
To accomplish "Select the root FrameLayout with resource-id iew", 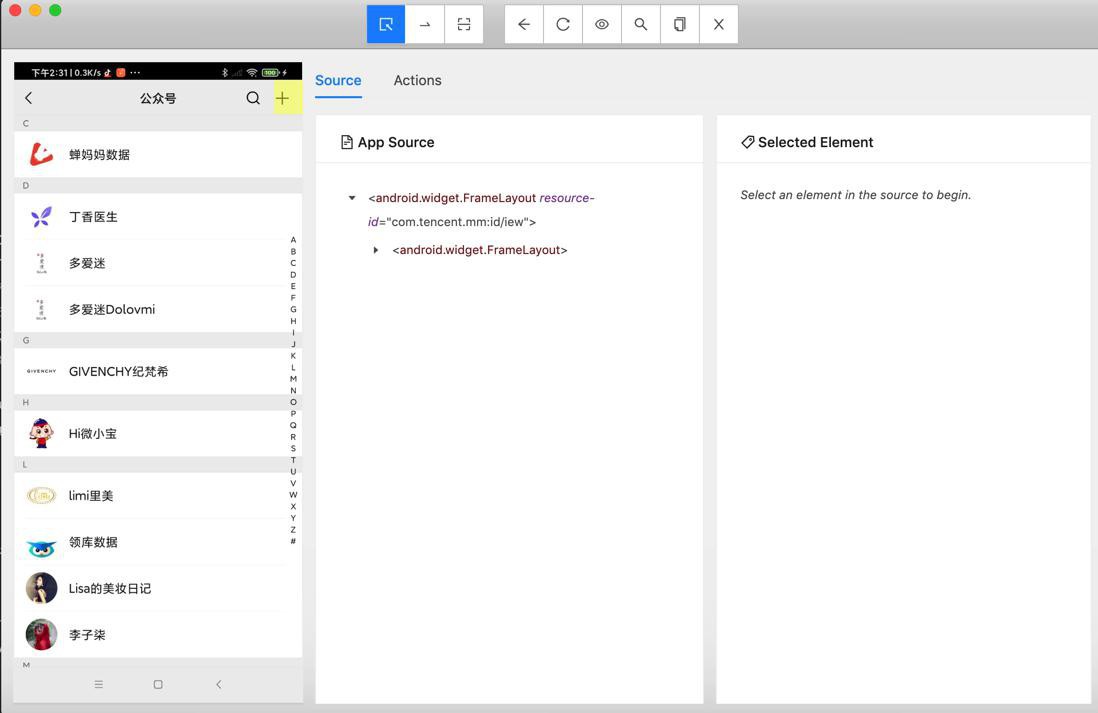I will pyautogui.click(x=481, y=210).
